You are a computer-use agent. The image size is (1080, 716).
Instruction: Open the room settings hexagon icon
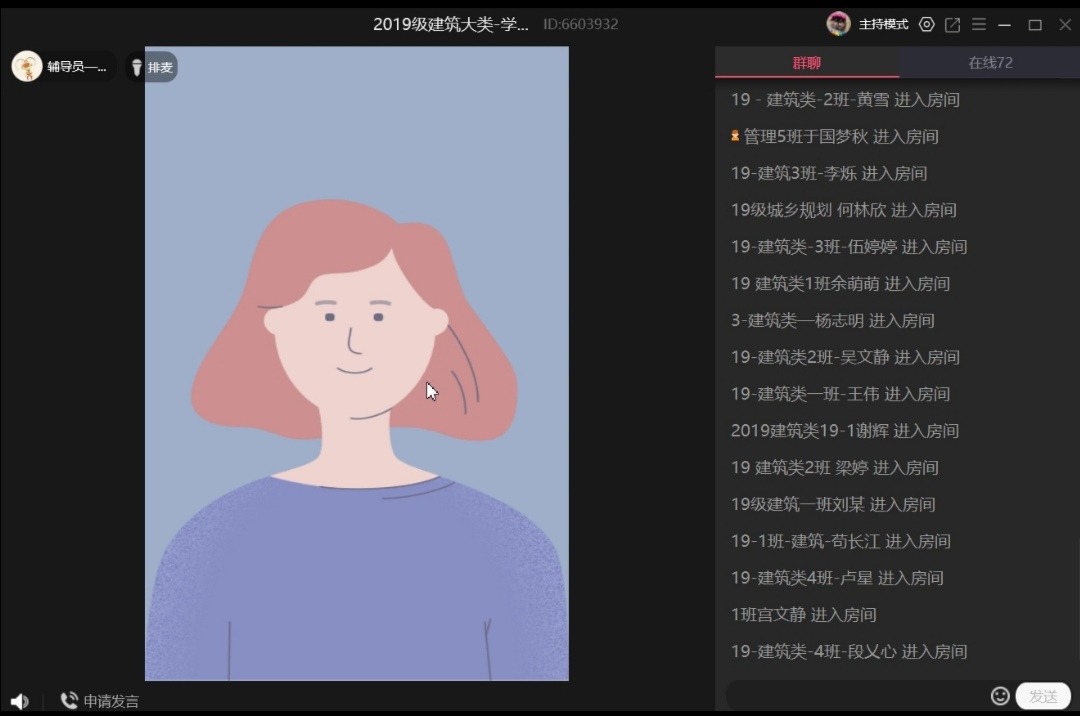point(927,25)
